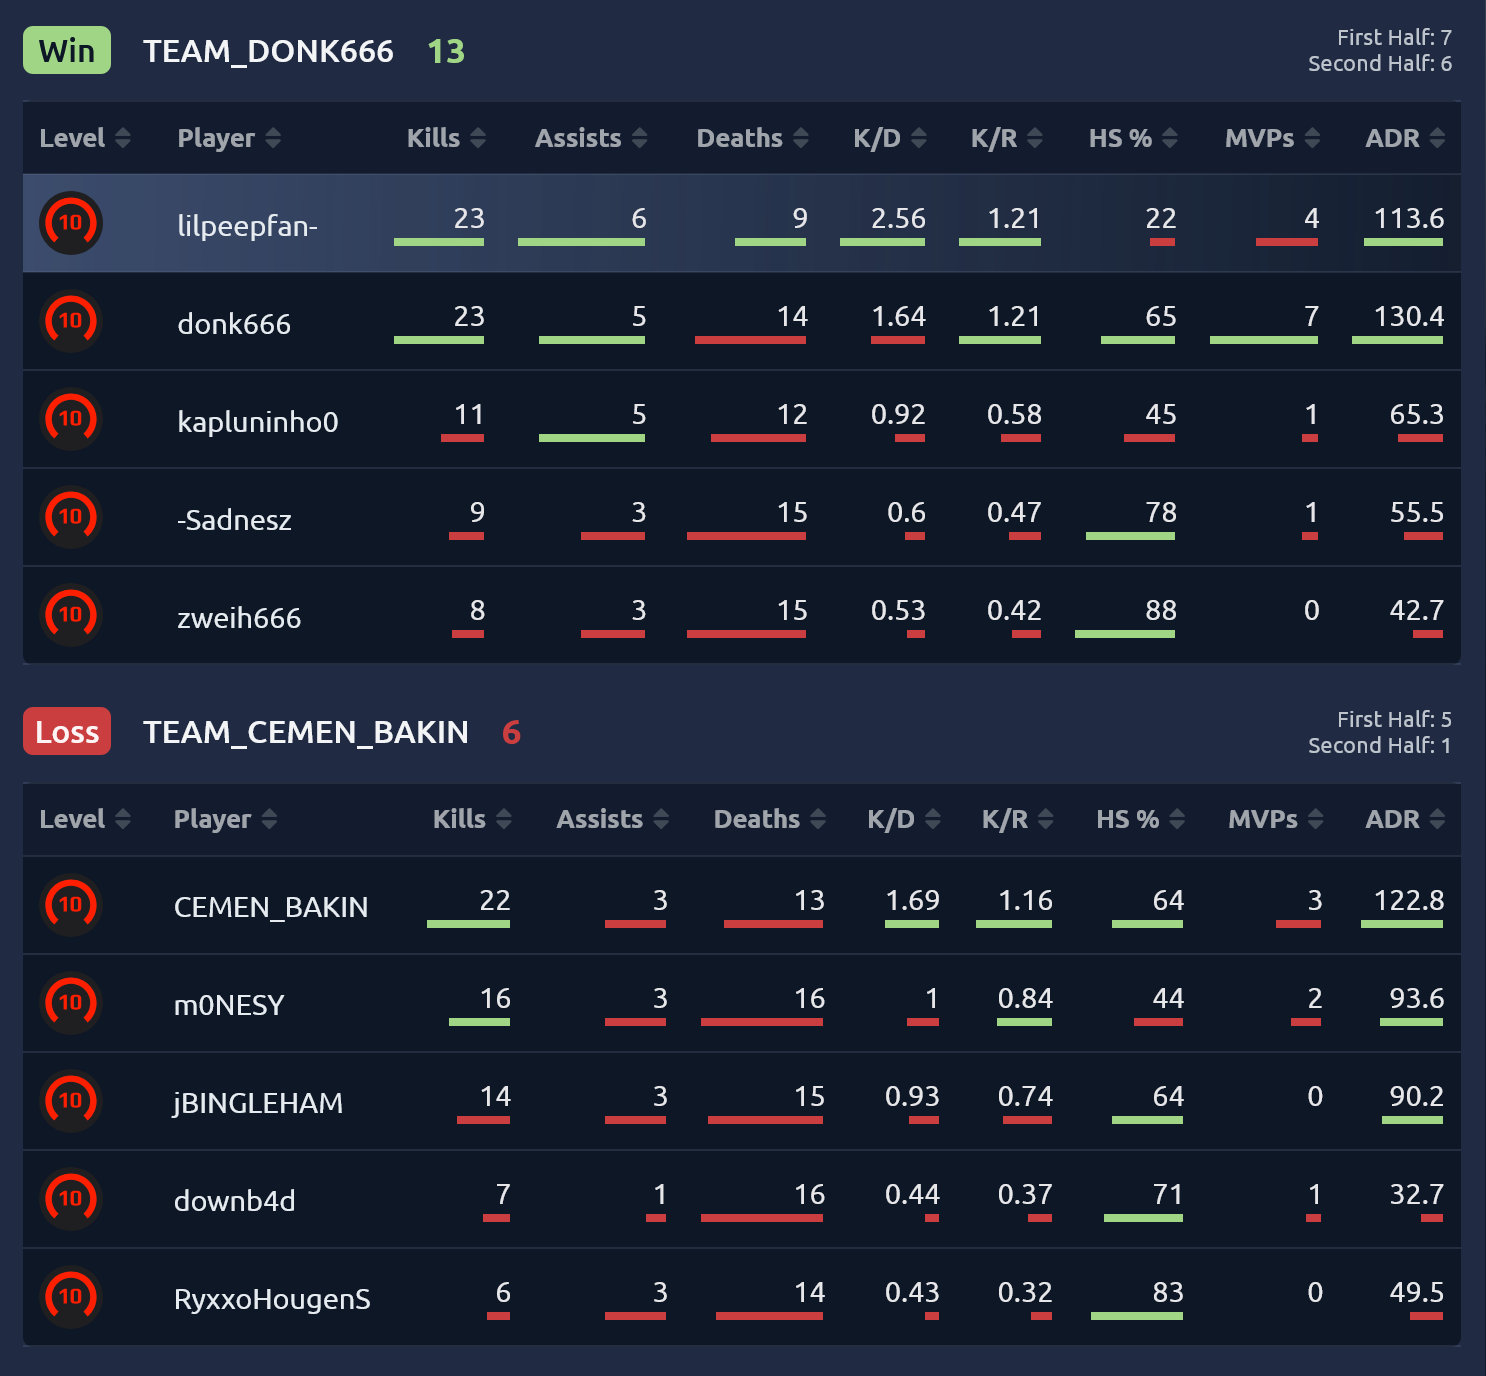The height and width of the screenshot is (1376, 1486).
Task: Open player profile RyxxoHougenS
Action: tap(272, 1299)
